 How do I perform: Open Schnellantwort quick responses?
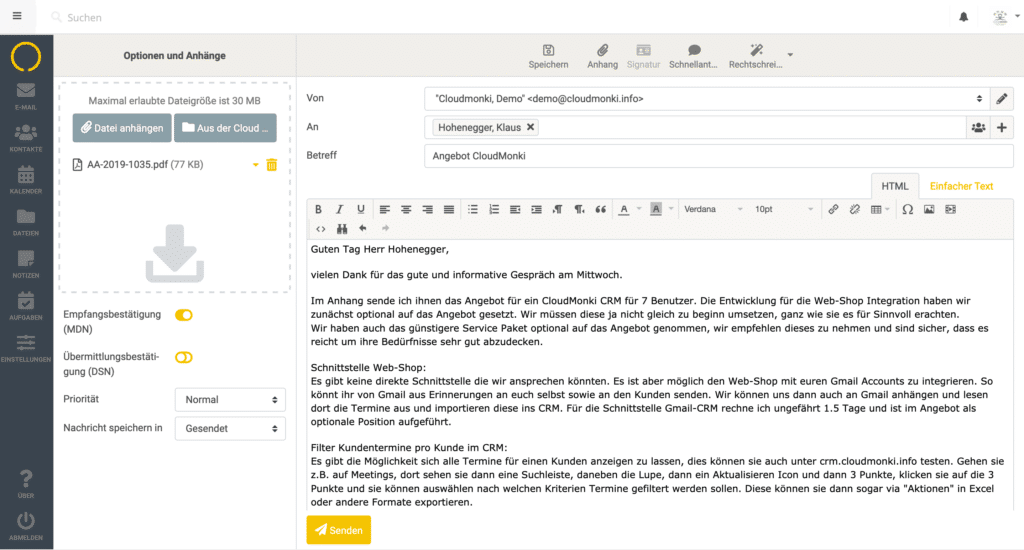point(693,56)
